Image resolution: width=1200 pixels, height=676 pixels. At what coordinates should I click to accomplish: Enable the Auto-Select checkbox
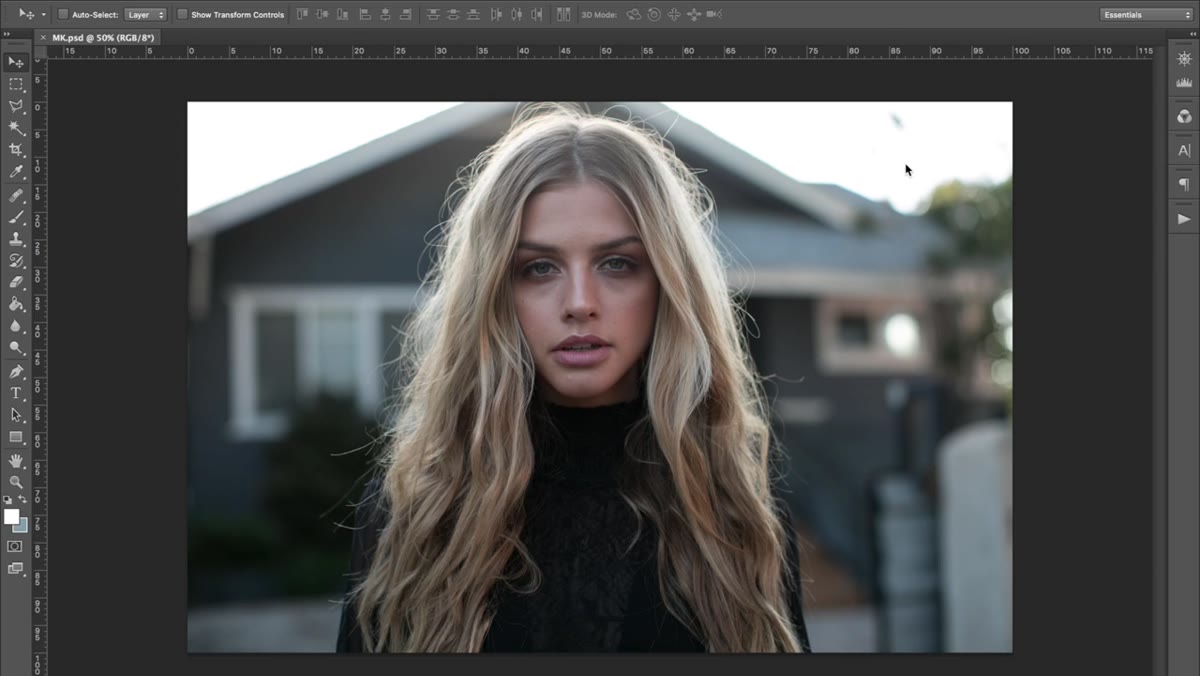pyautogui.click(x=63, y=15)
